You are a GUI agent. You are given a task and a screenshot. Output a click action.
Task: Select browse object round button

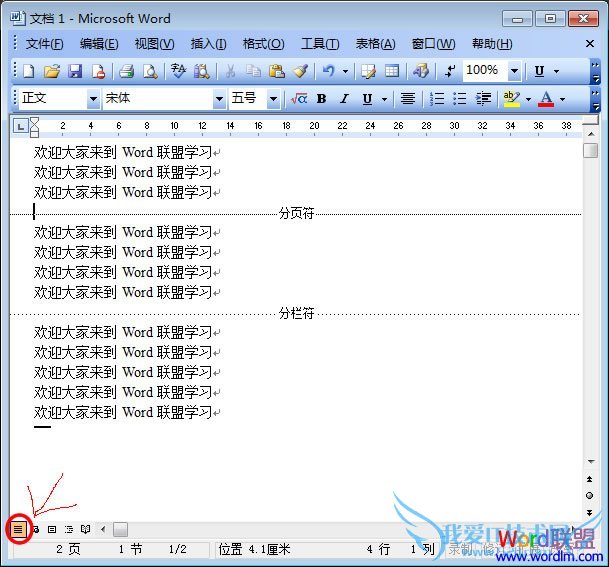(x=590, y=496)
